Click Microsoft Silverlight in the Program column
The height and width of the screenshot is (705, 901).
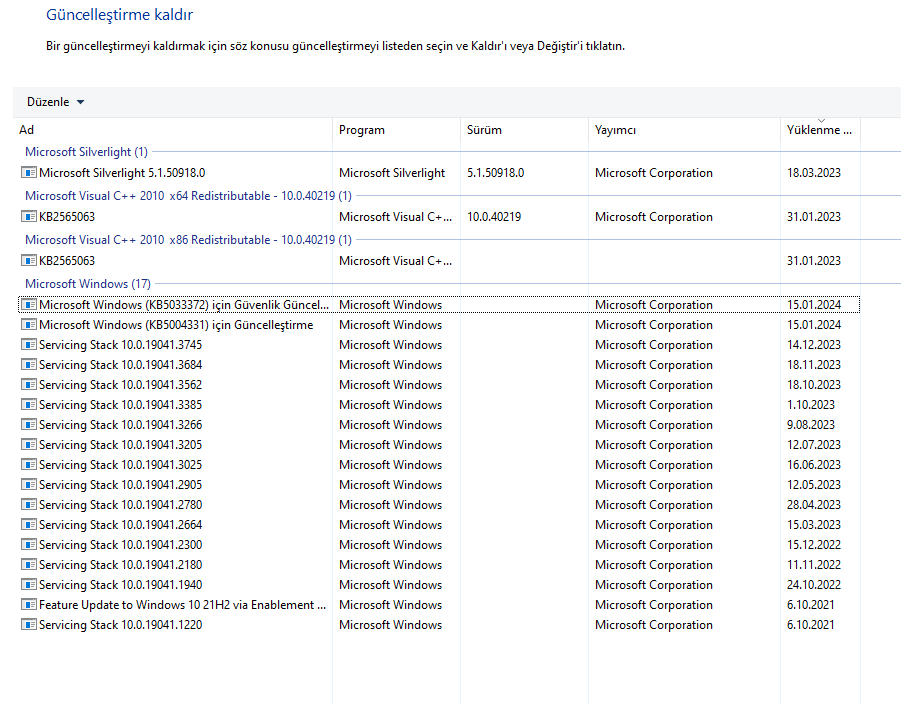392,172
